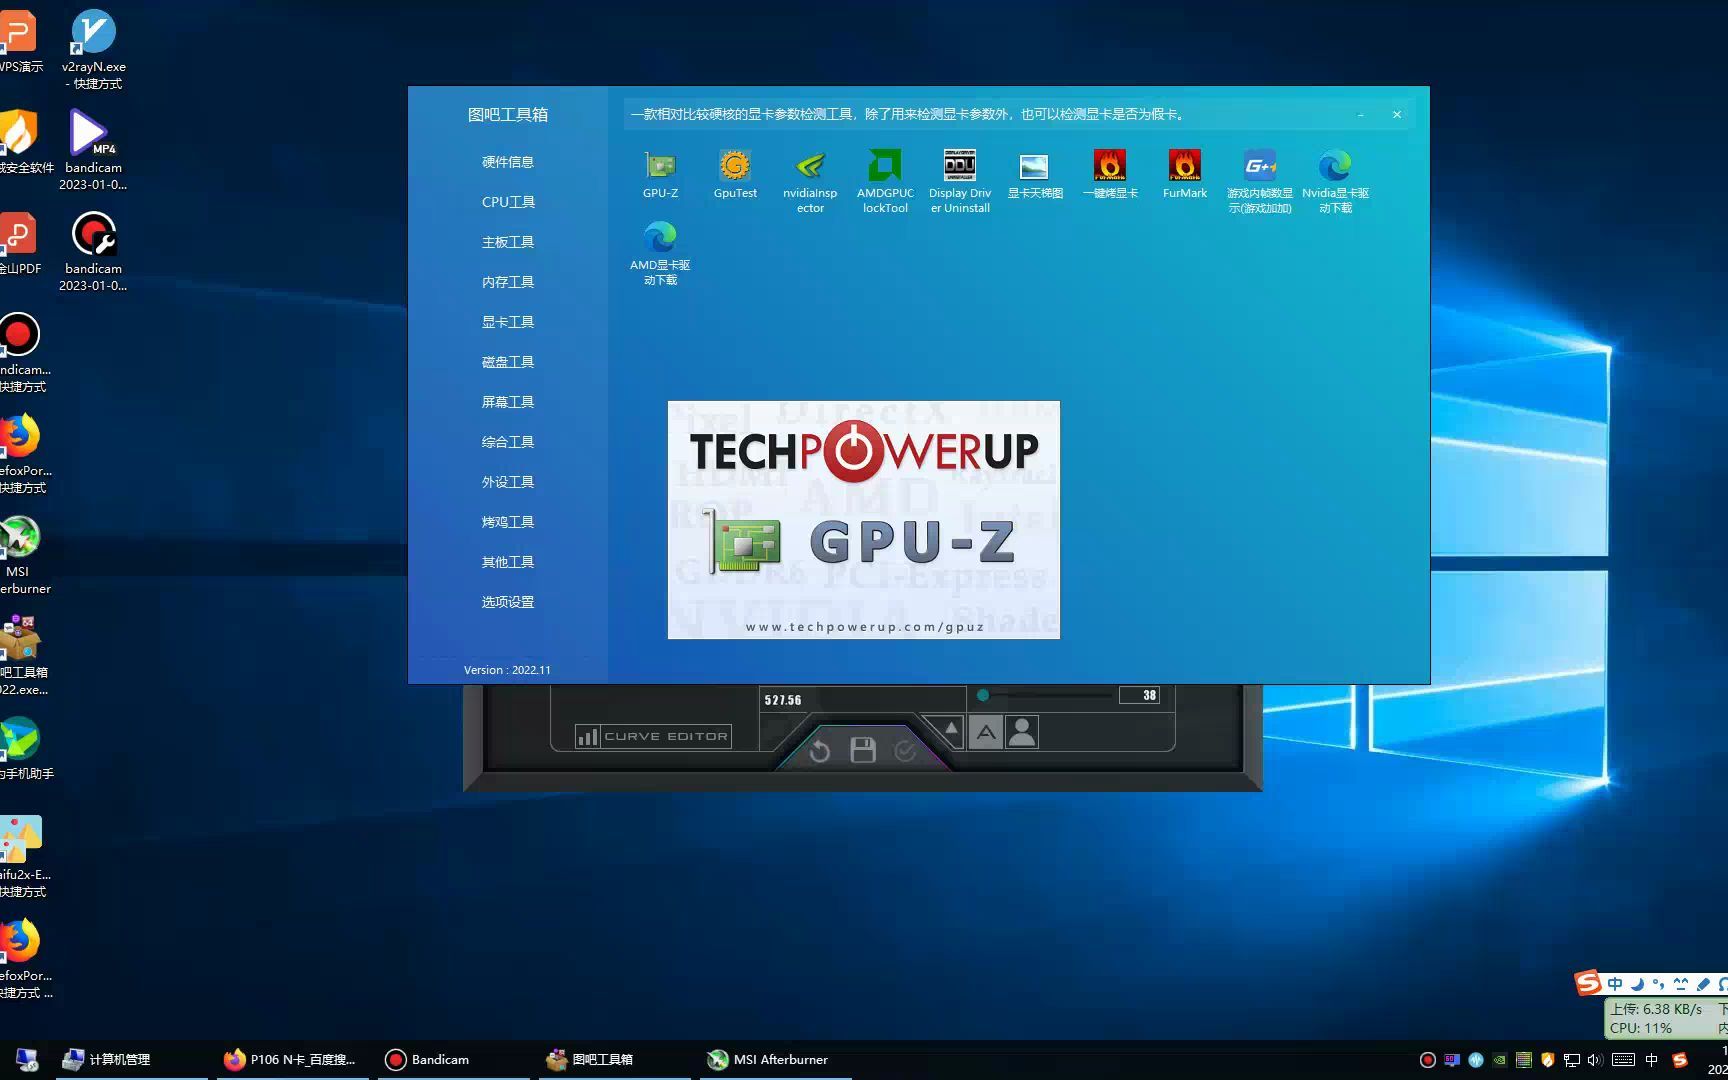Open Display Driver Uninstaller
The height and width of the screenshot is (1080, 1728).
(x=960, y=181)
